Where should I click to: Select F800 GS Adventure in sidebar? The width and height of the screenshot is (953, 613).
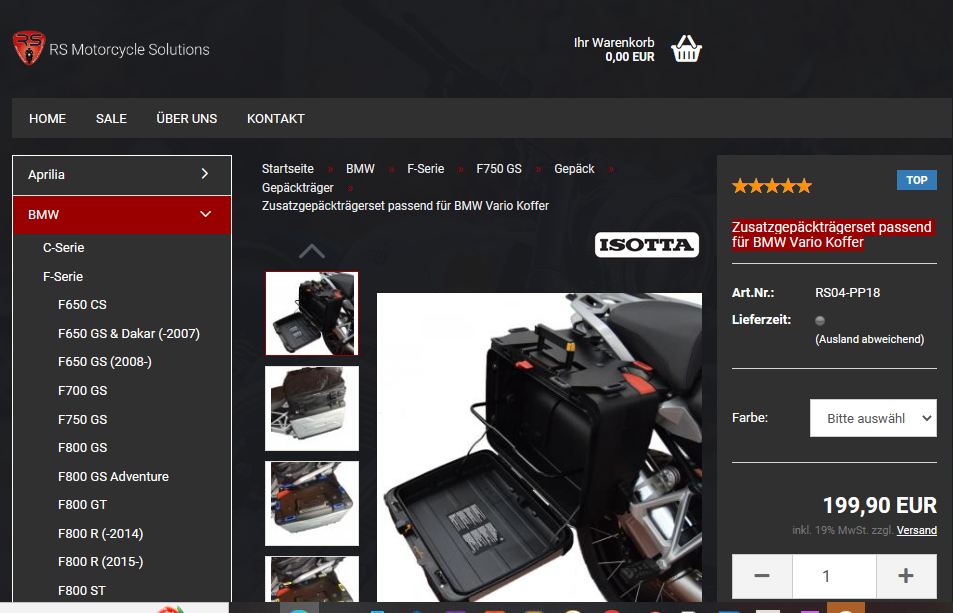[x=113, y=476]
